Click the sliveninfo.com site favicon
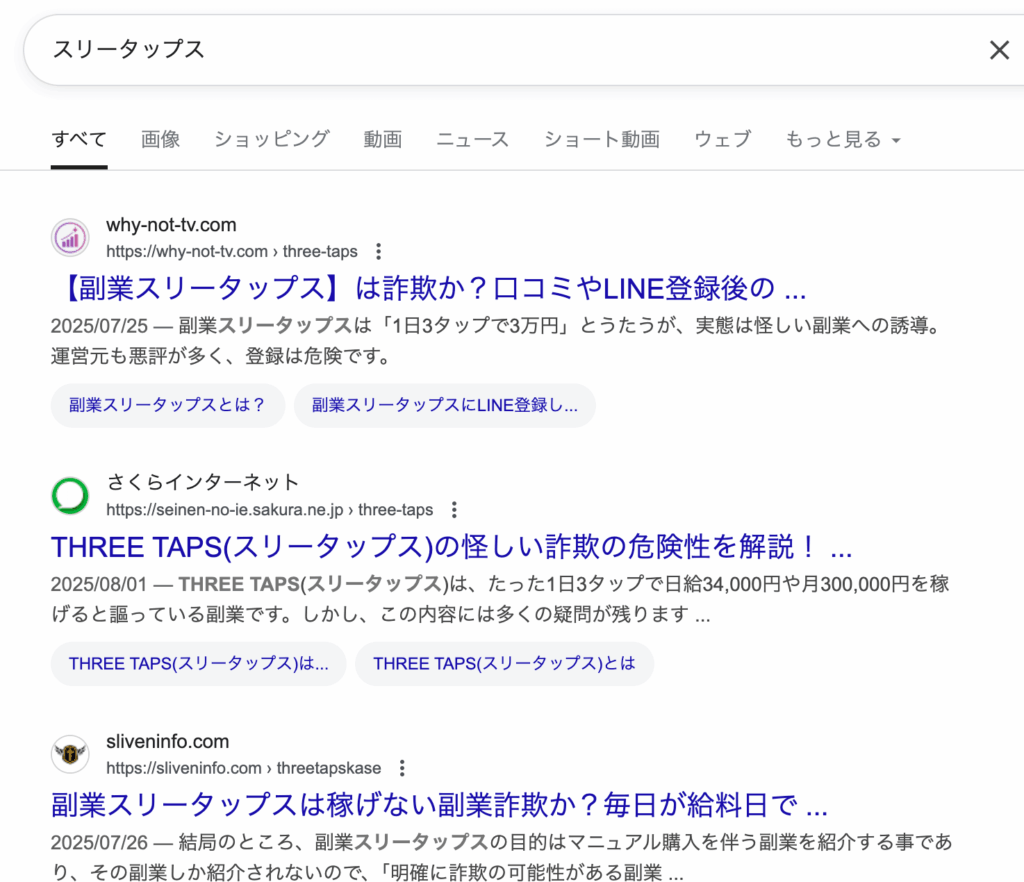 [70, 754]
